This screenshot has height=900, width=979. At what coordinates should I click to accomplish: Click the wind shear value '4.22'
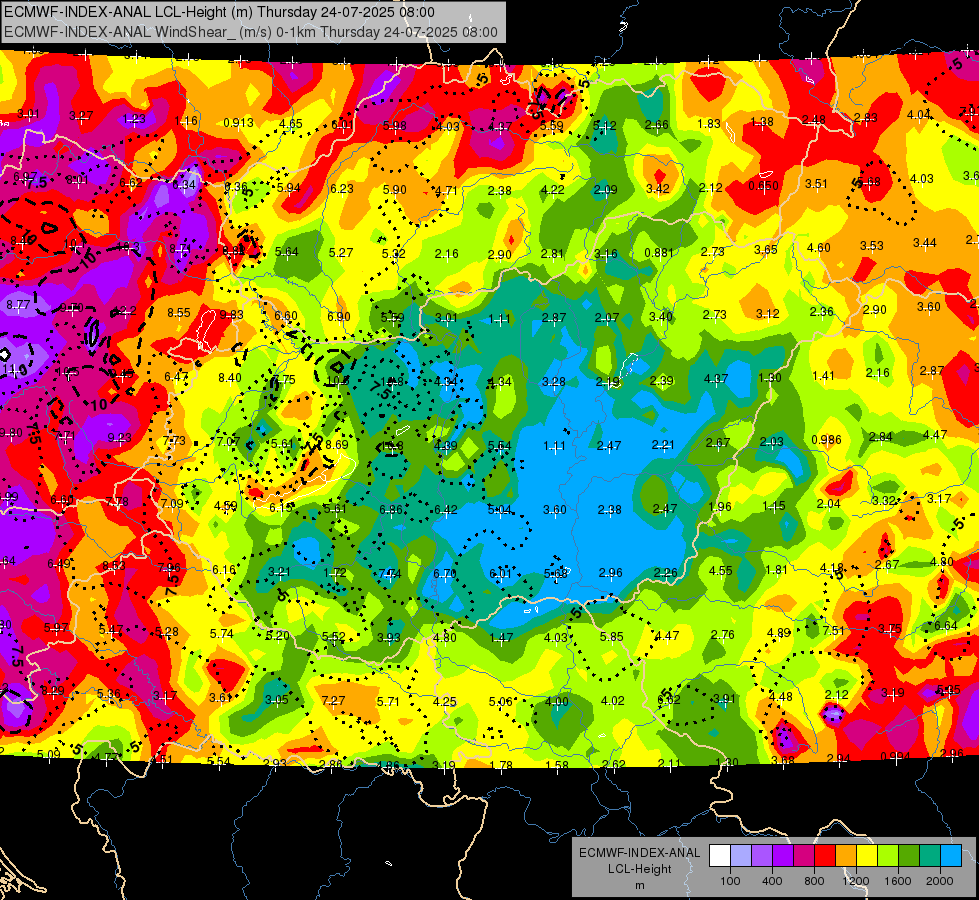pos(553,190)
